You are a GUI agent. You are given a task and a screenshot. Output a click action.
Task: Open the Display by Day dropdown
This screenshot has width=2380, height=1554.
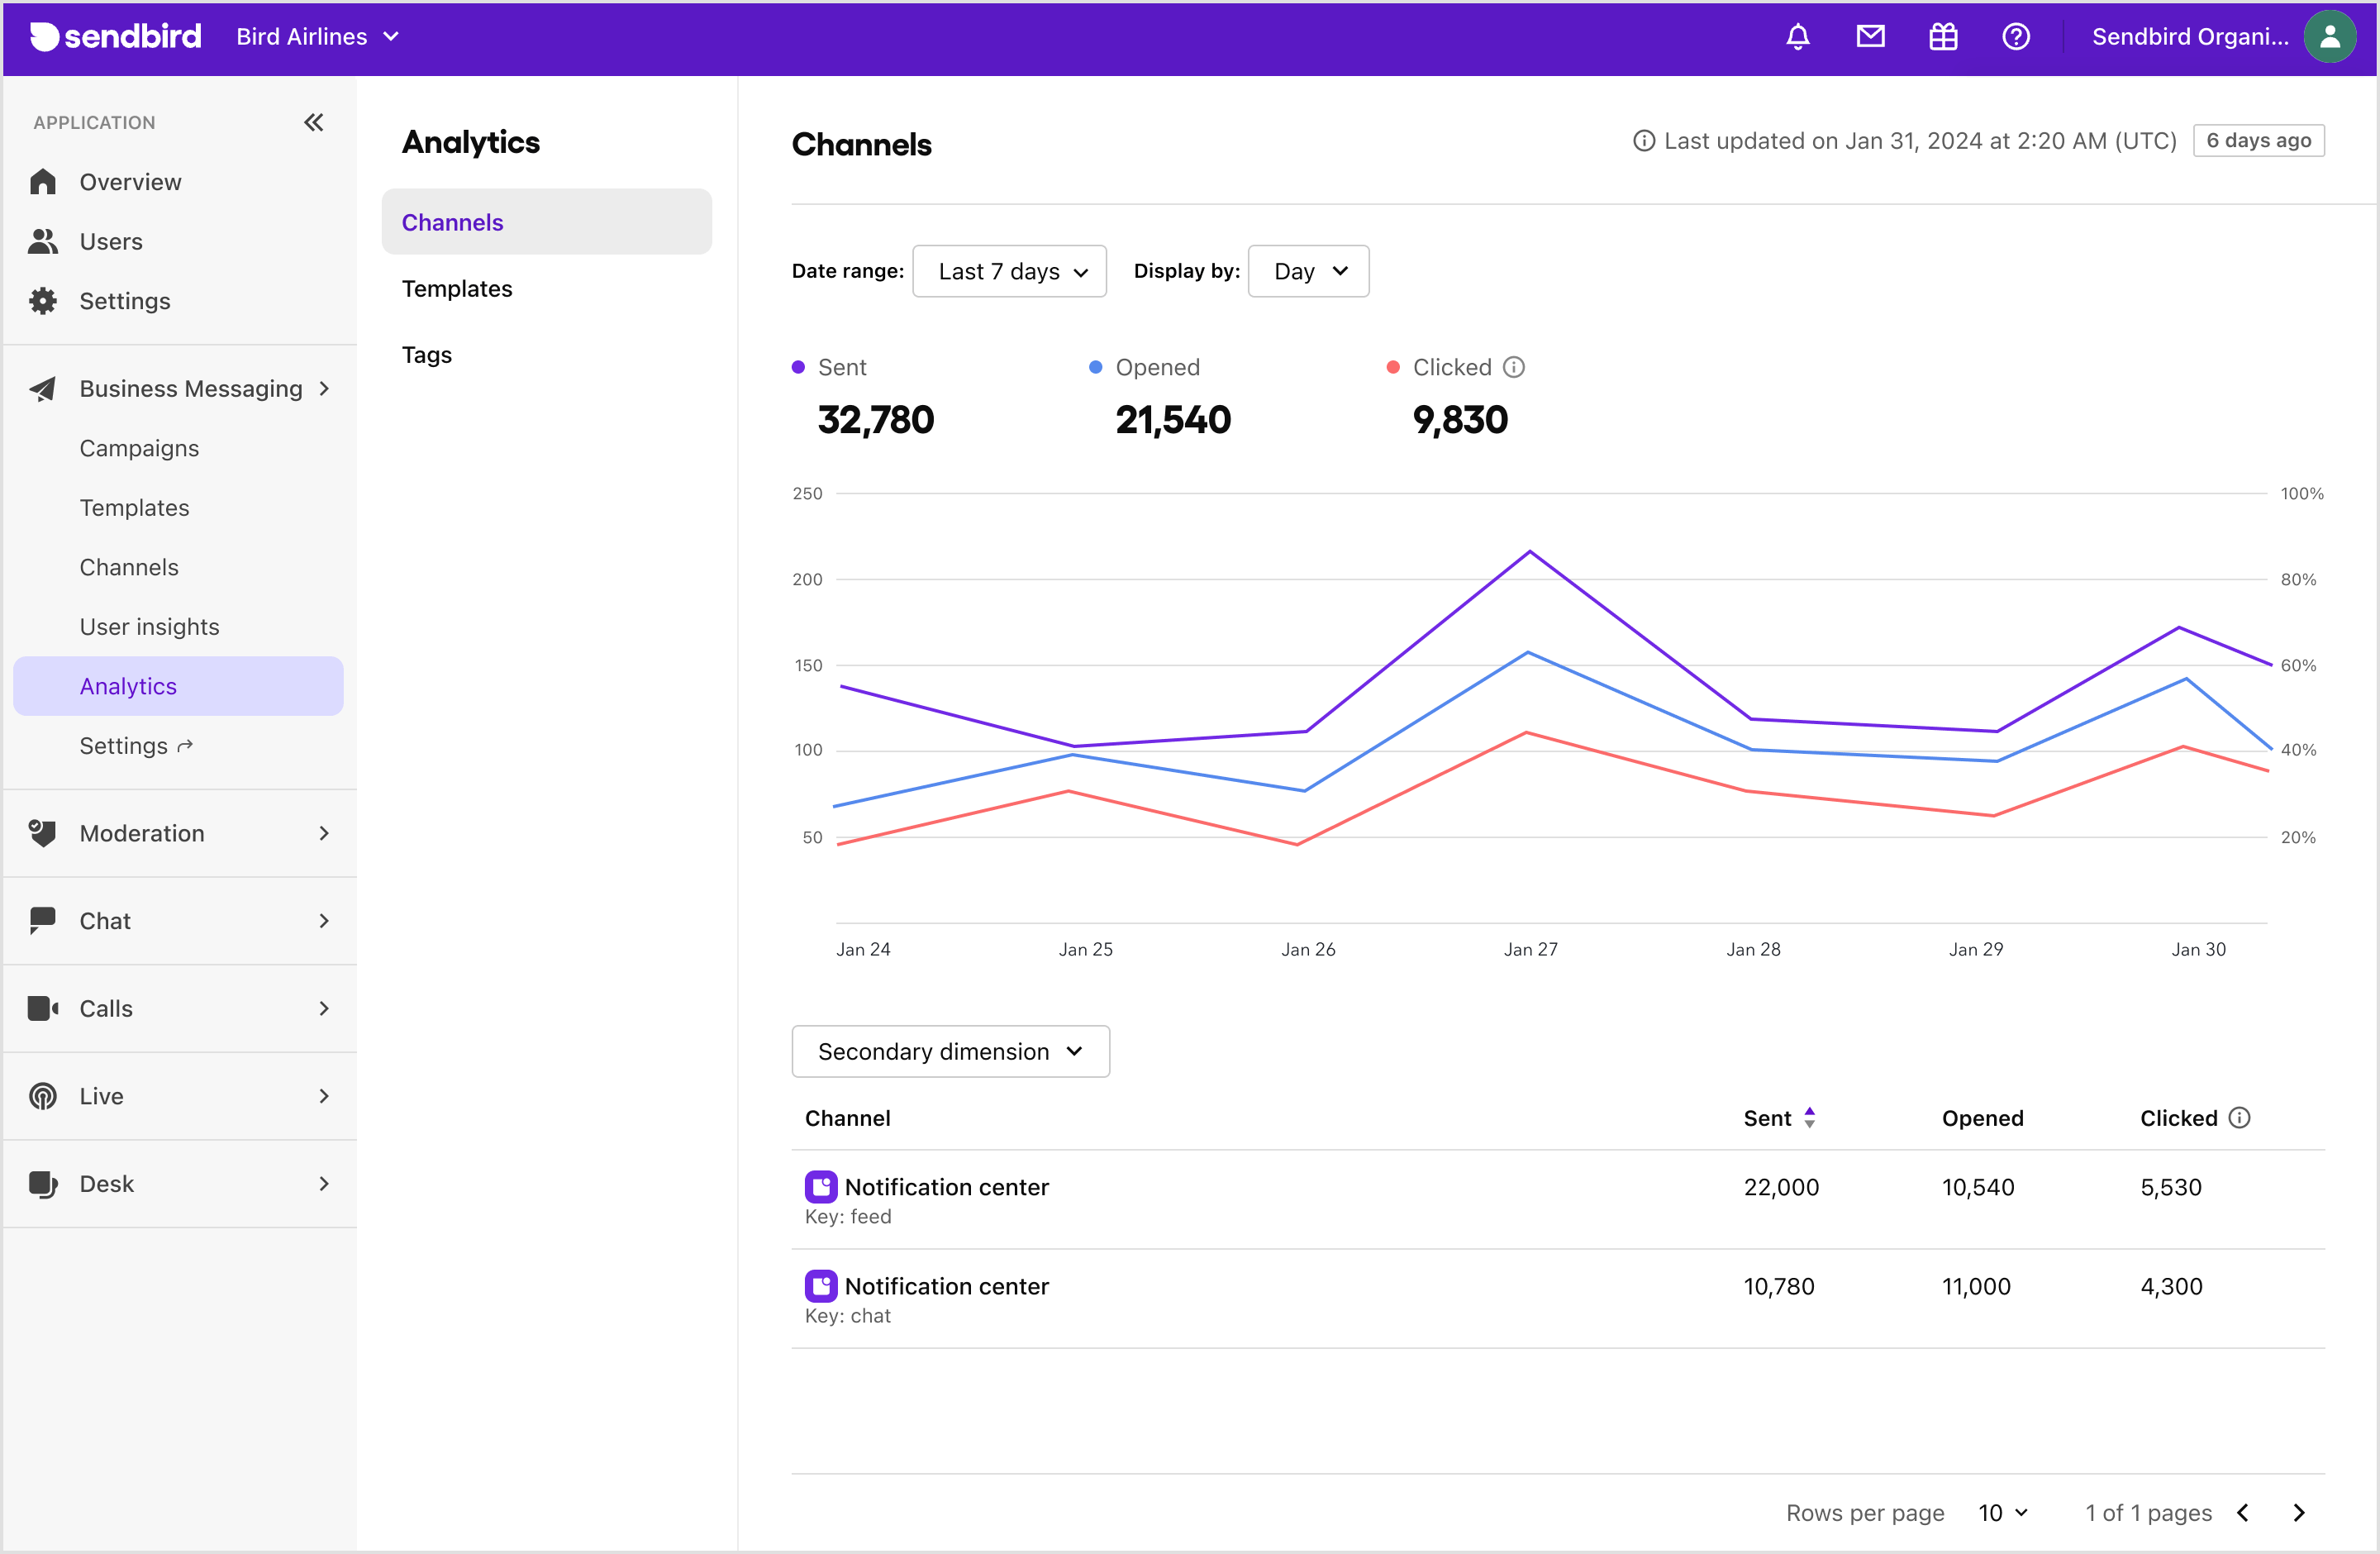click(x=1308, y=271)
